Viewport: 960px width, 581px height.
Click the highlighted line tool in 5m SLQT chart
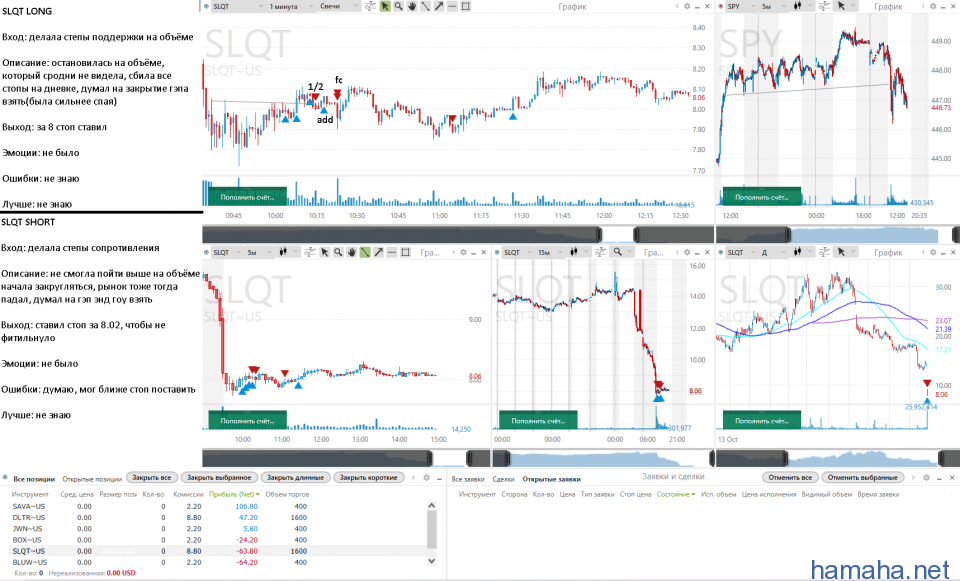366,252
